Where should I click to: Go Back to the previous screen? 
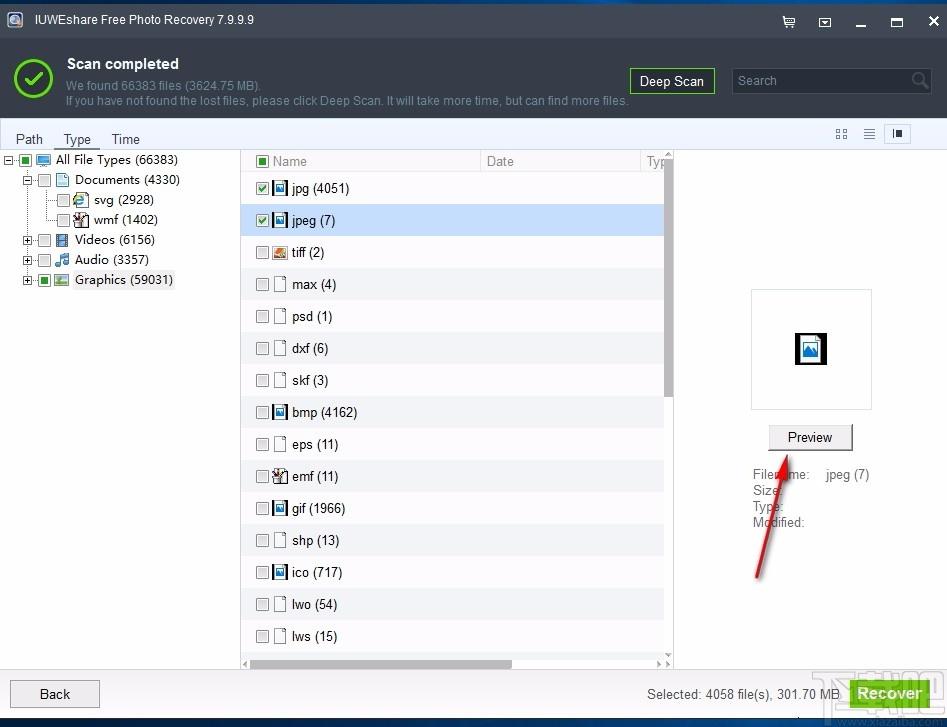click(x=55, y=694)
